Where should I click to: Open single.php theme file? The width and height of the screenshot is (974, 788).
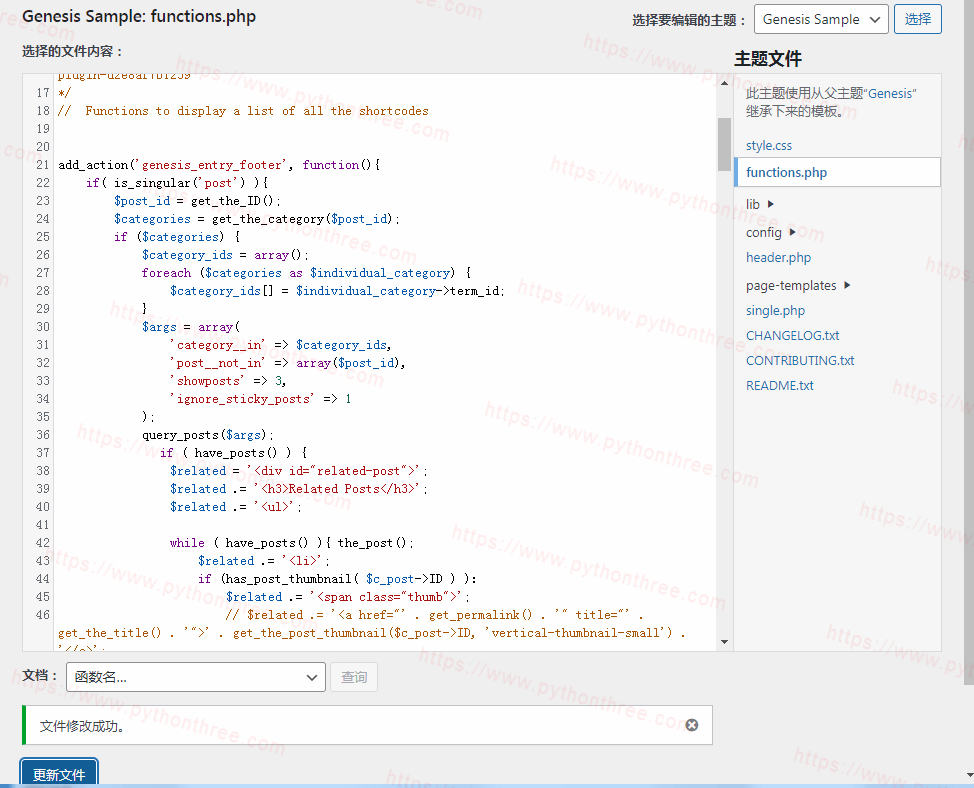point(775,310)
